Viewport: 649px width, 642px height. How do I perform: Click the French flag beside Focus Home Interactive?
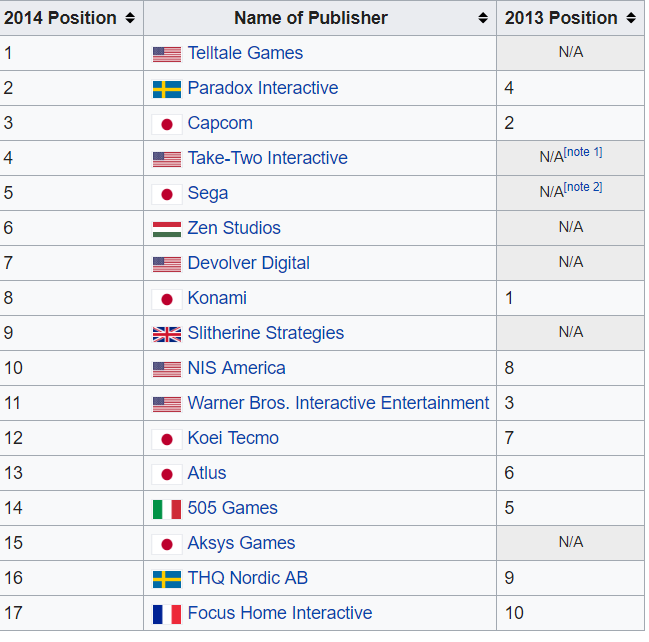point(167,614)
